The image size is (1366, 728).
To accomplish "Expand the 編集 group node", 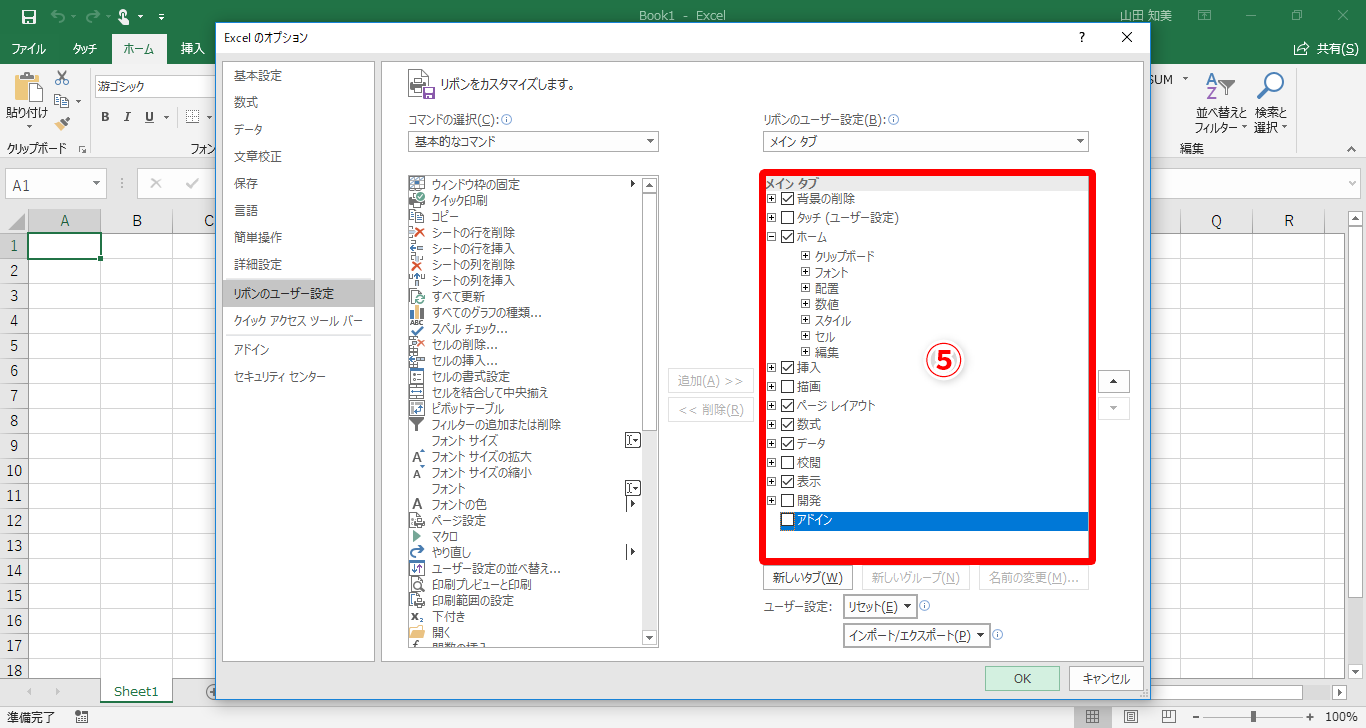I will [x=805, y=353].
